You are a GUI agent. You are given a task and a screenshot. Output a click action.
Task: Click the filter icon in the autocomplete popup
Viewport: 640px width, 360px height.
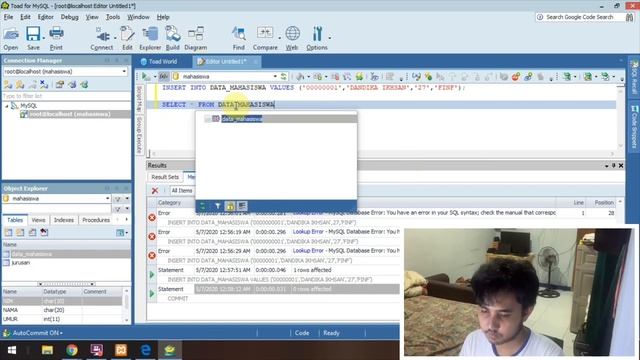click(217, 206)
